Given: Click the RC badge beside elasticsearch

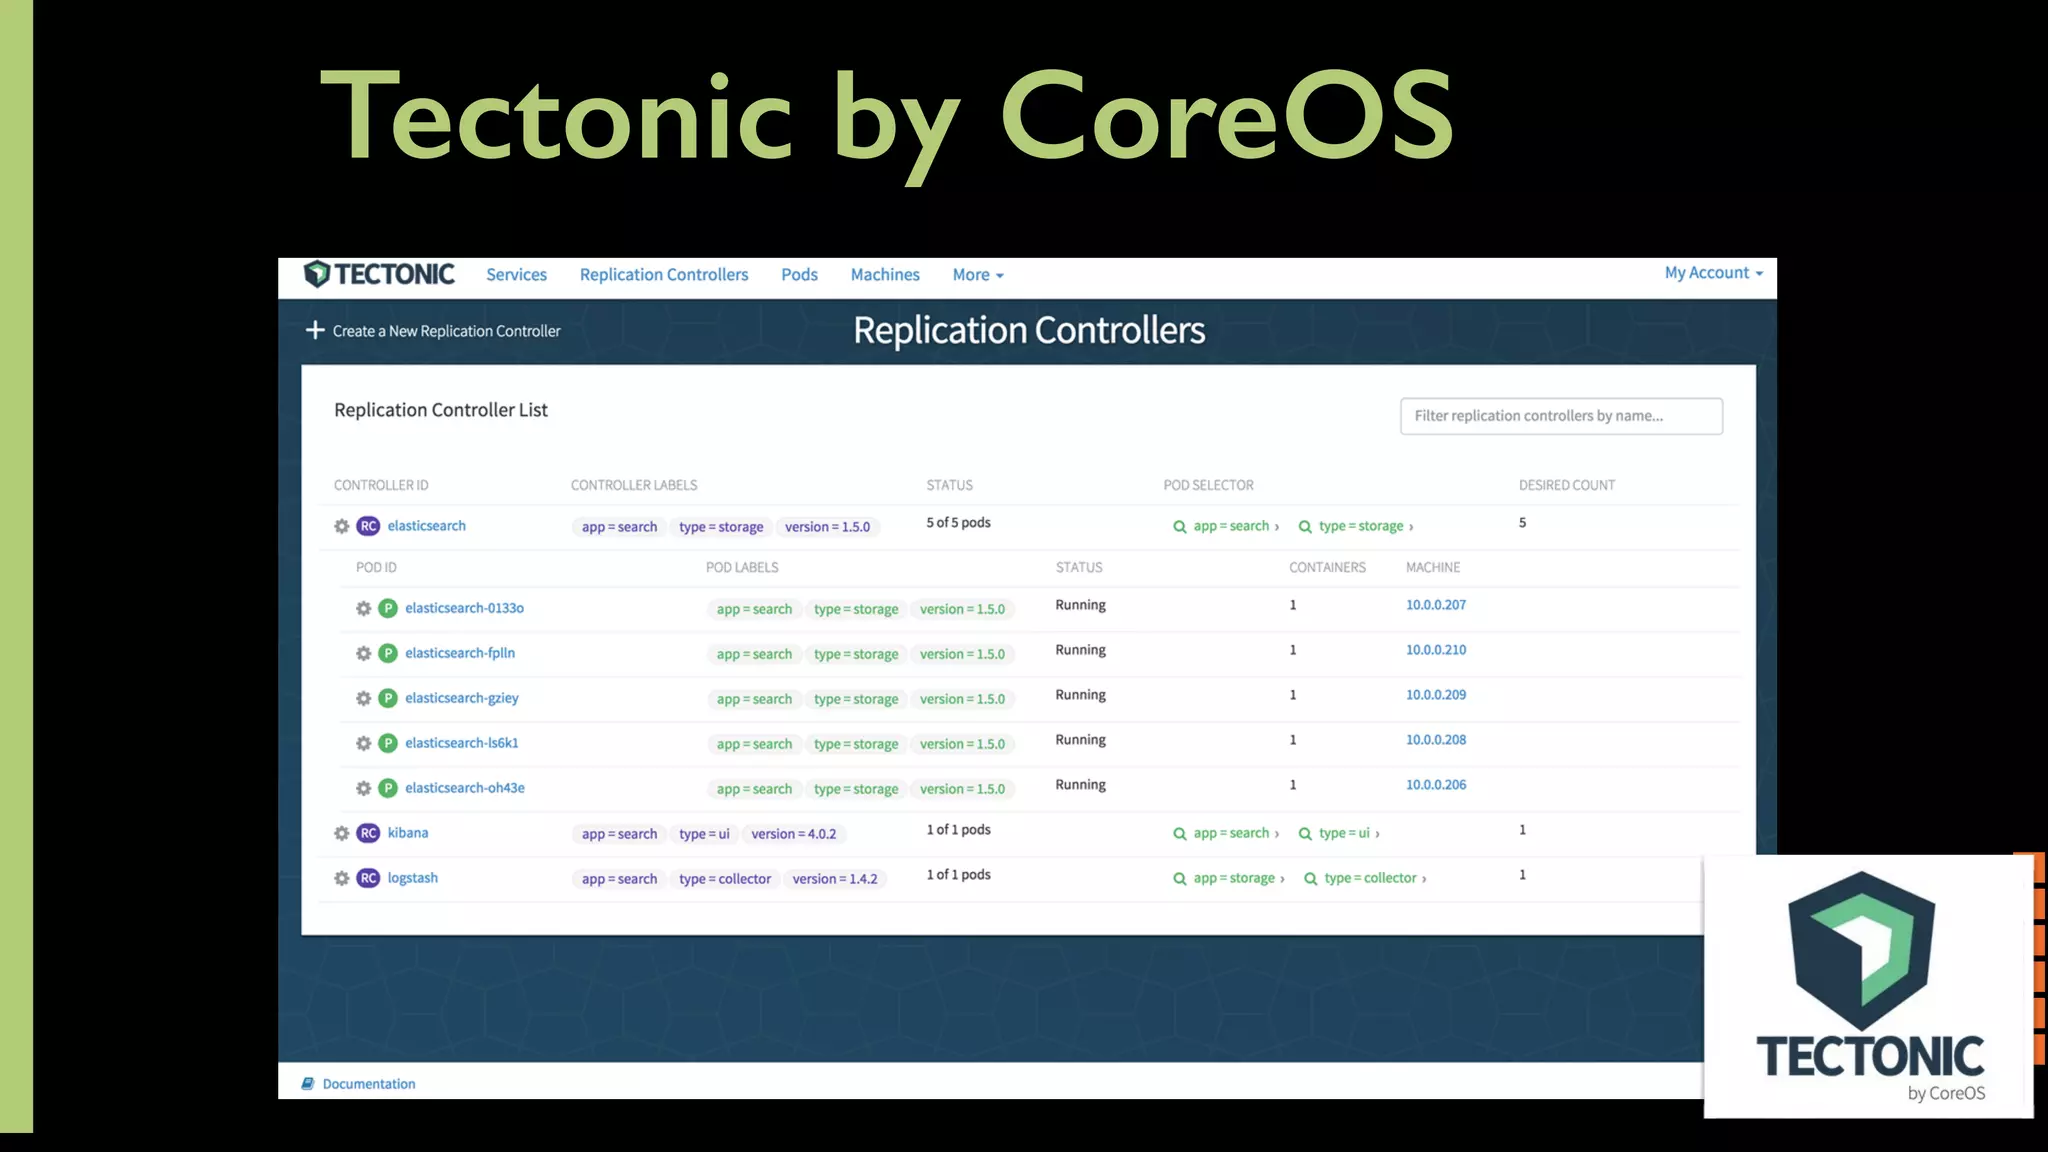Looking at the screenshot, I should [369, 526].
